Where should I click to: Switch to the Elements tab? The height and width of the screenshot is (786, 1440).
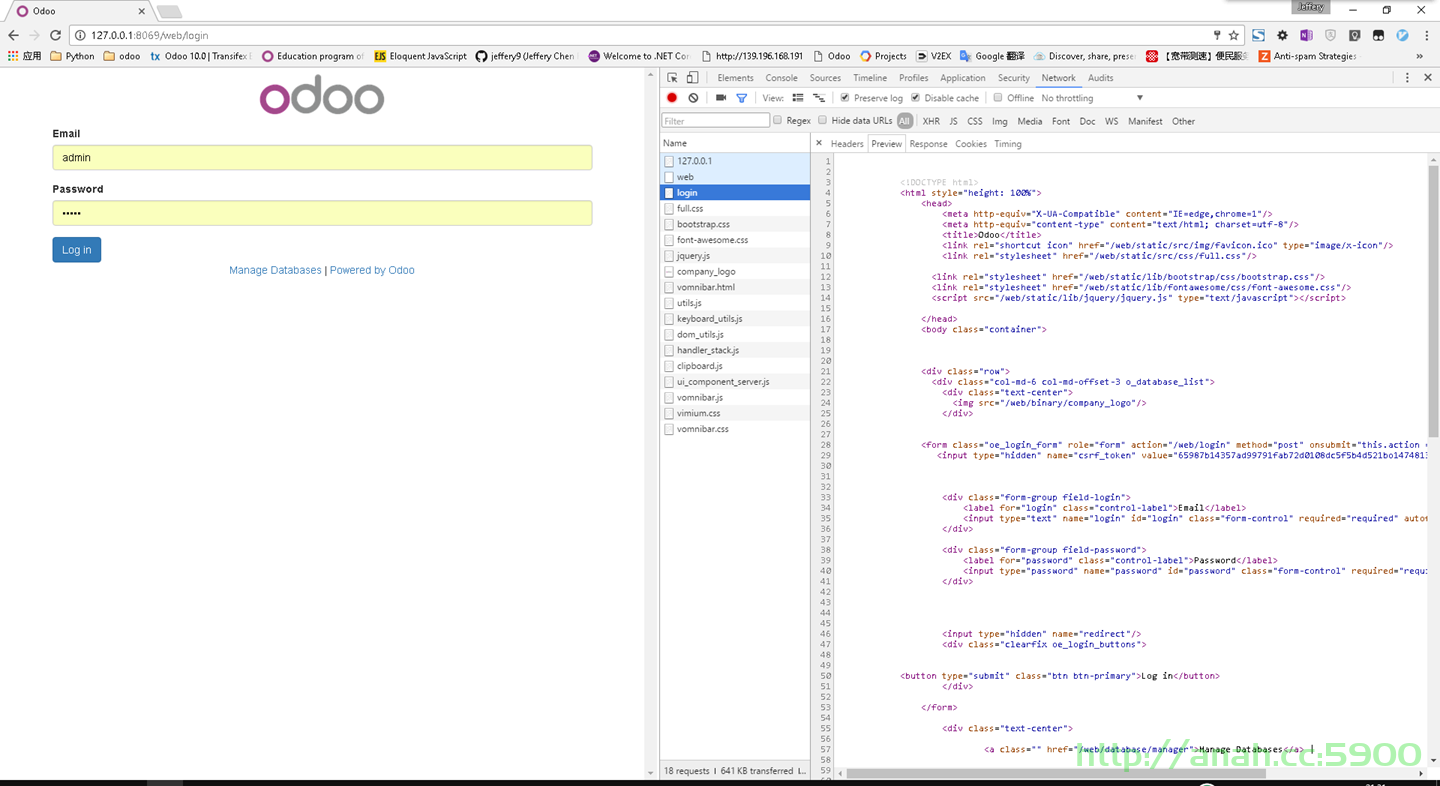coord(735,78)
